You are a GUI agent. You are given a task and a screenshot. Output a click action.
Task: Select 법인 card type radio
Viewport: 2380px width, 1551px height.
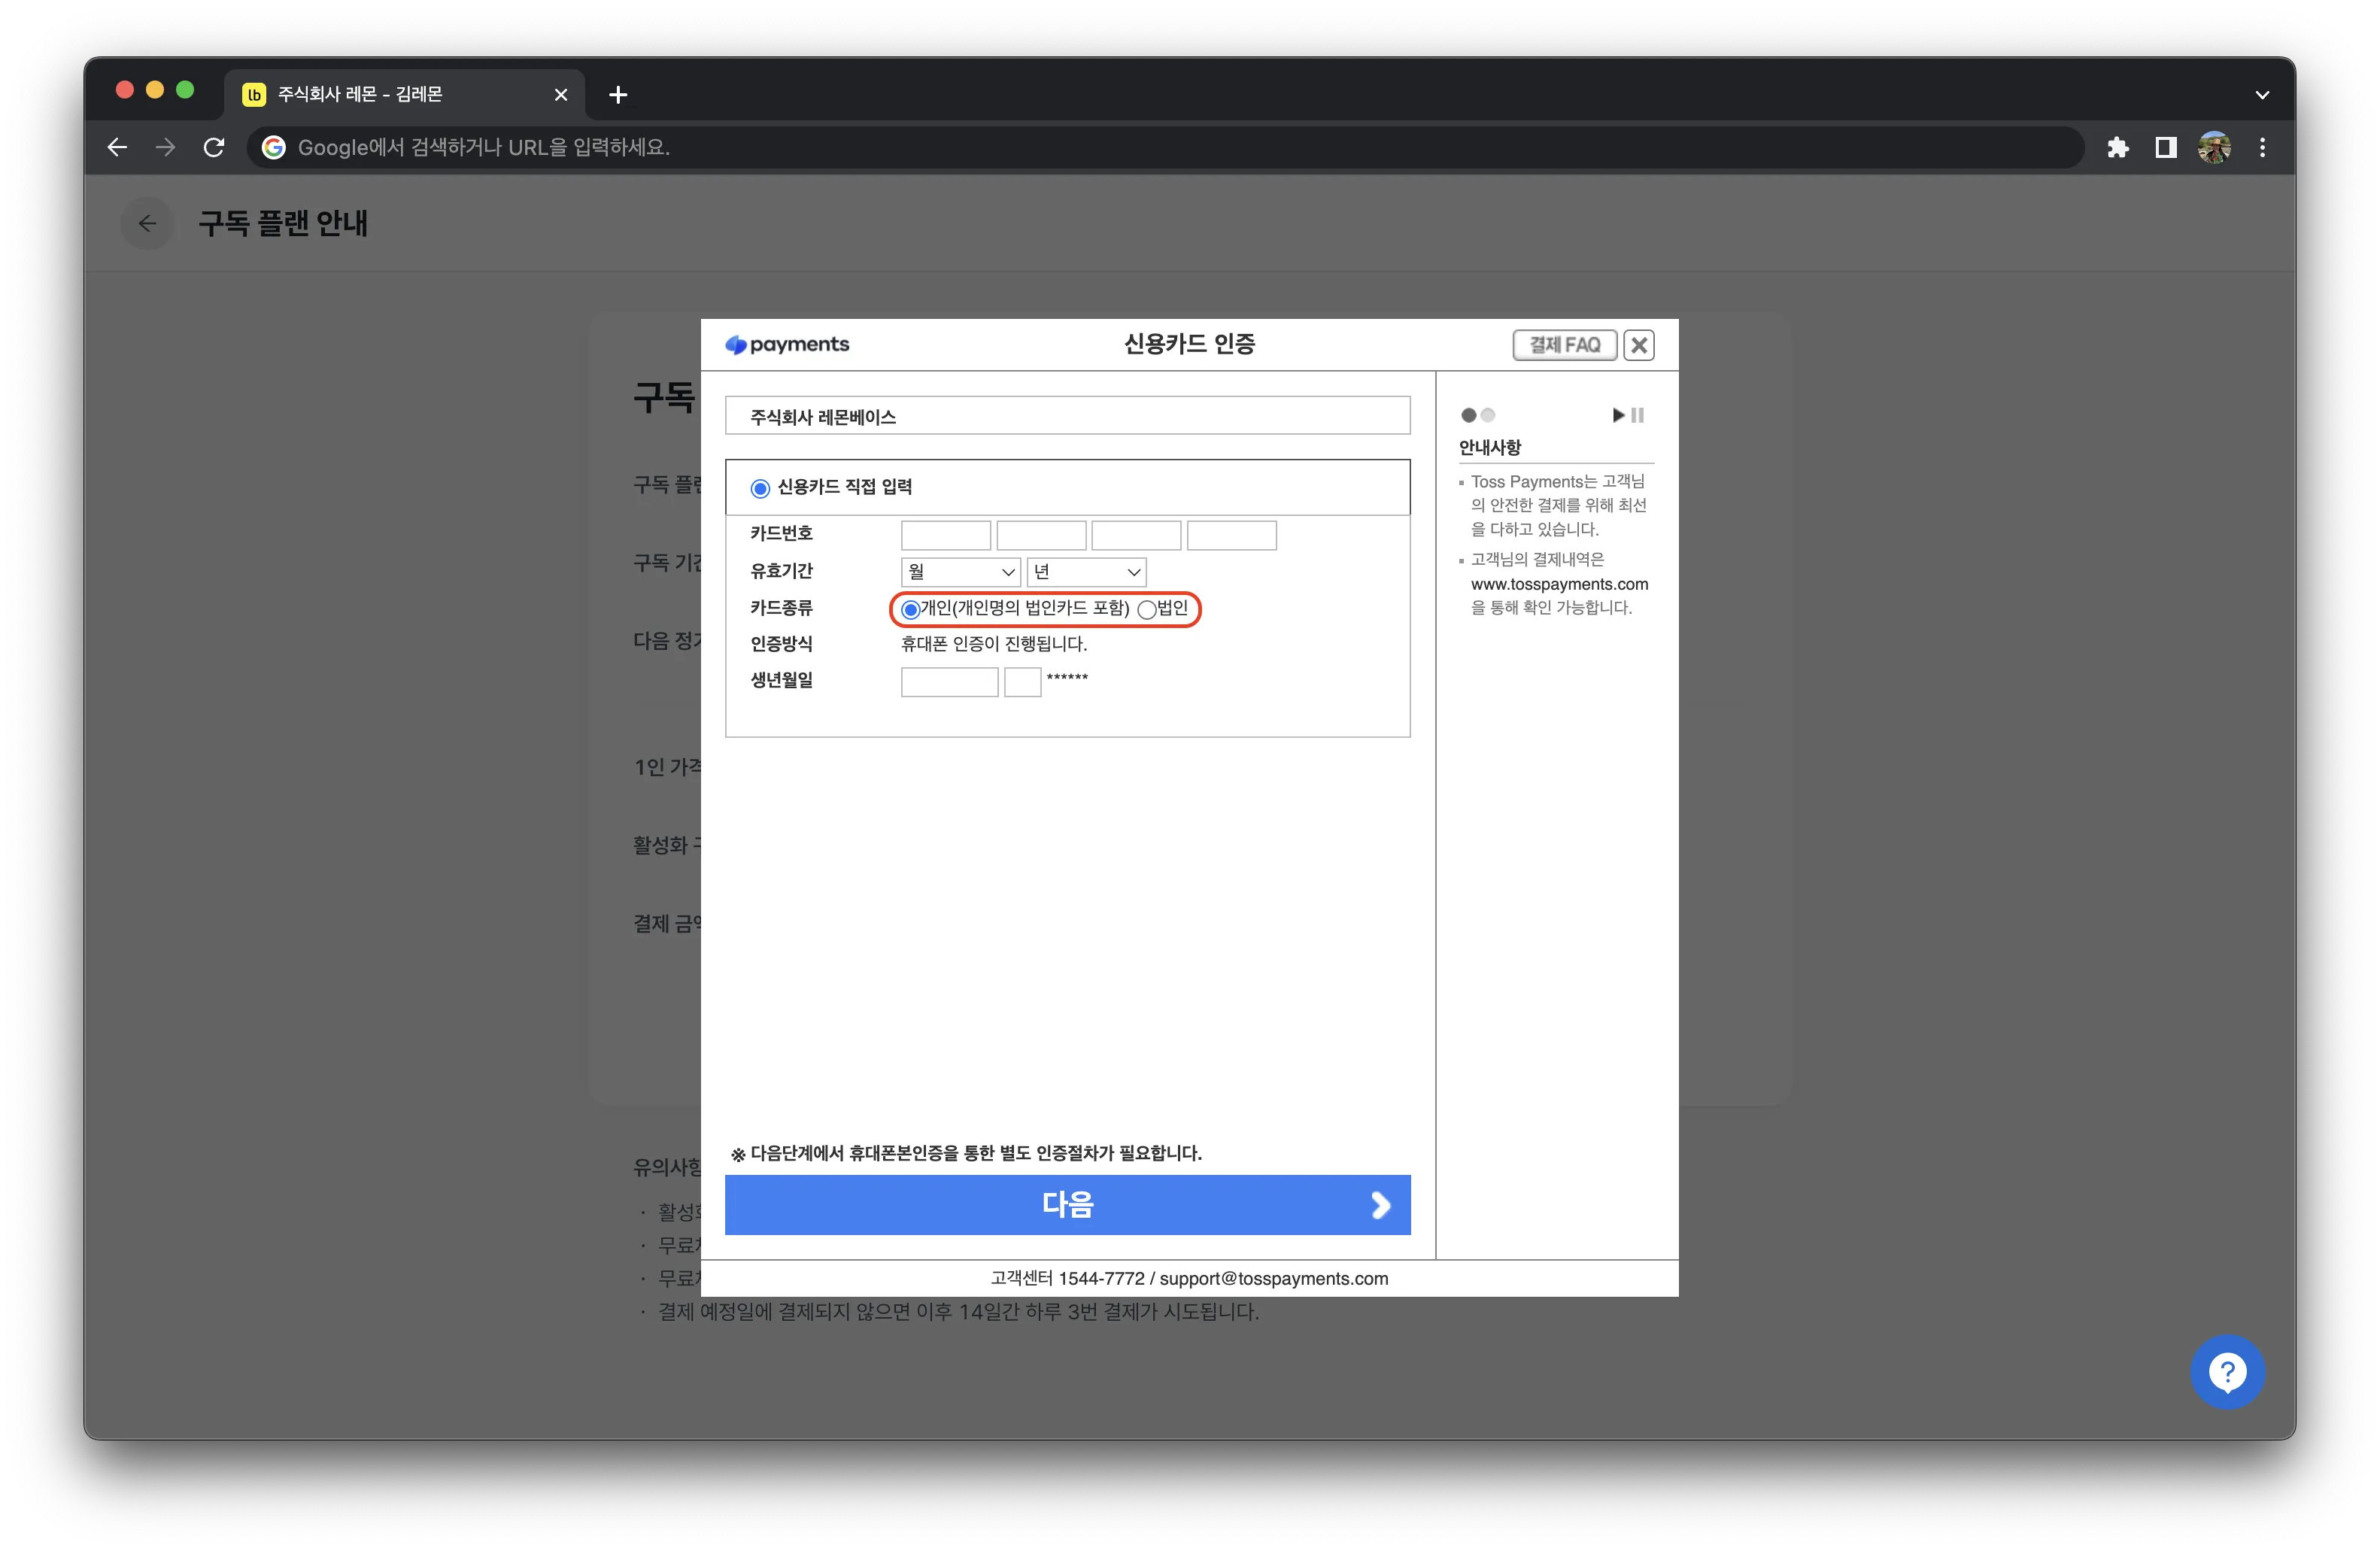pyautogui.click(x=1147, y=609)
